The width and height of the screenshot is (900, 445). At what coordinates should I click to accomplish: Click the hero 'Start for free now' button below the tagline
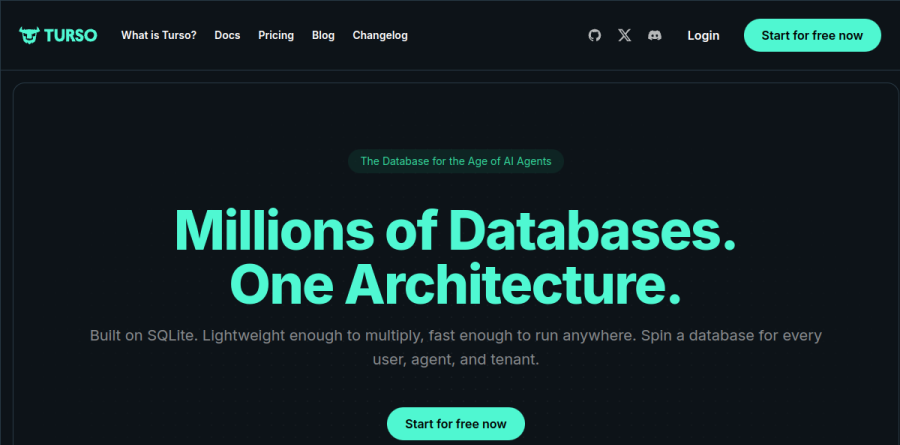point(456,424)
